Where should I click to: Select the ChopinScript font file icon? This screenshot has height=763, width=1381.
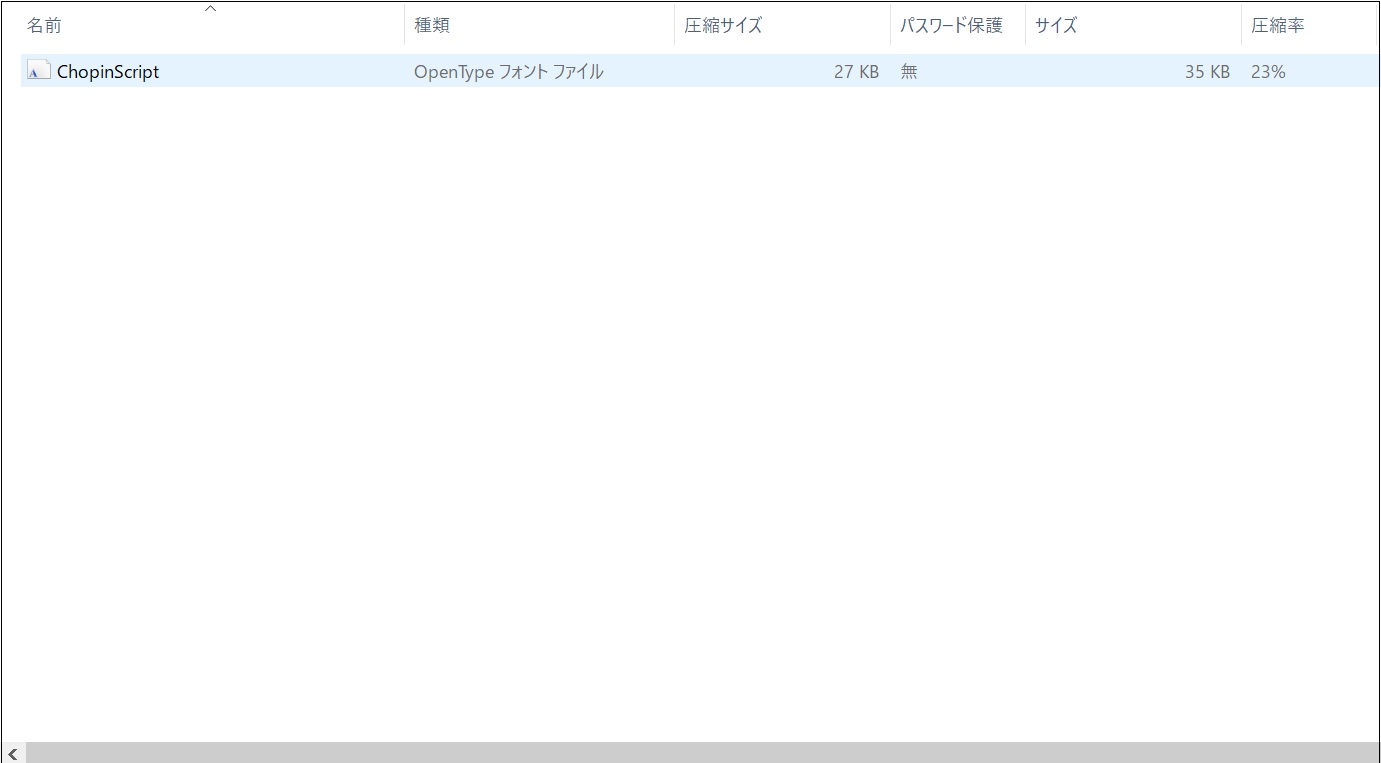[39, 71]
